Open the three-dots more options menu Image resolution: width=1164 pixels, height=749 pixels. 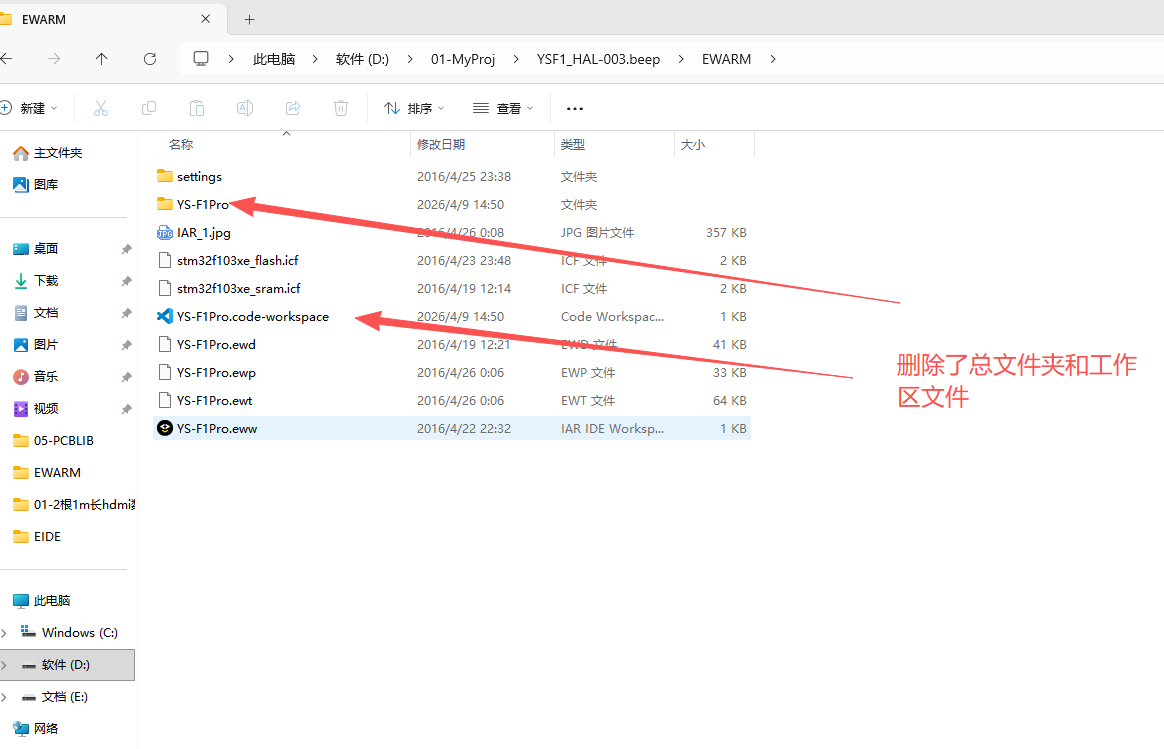click(x=575, y=108)
